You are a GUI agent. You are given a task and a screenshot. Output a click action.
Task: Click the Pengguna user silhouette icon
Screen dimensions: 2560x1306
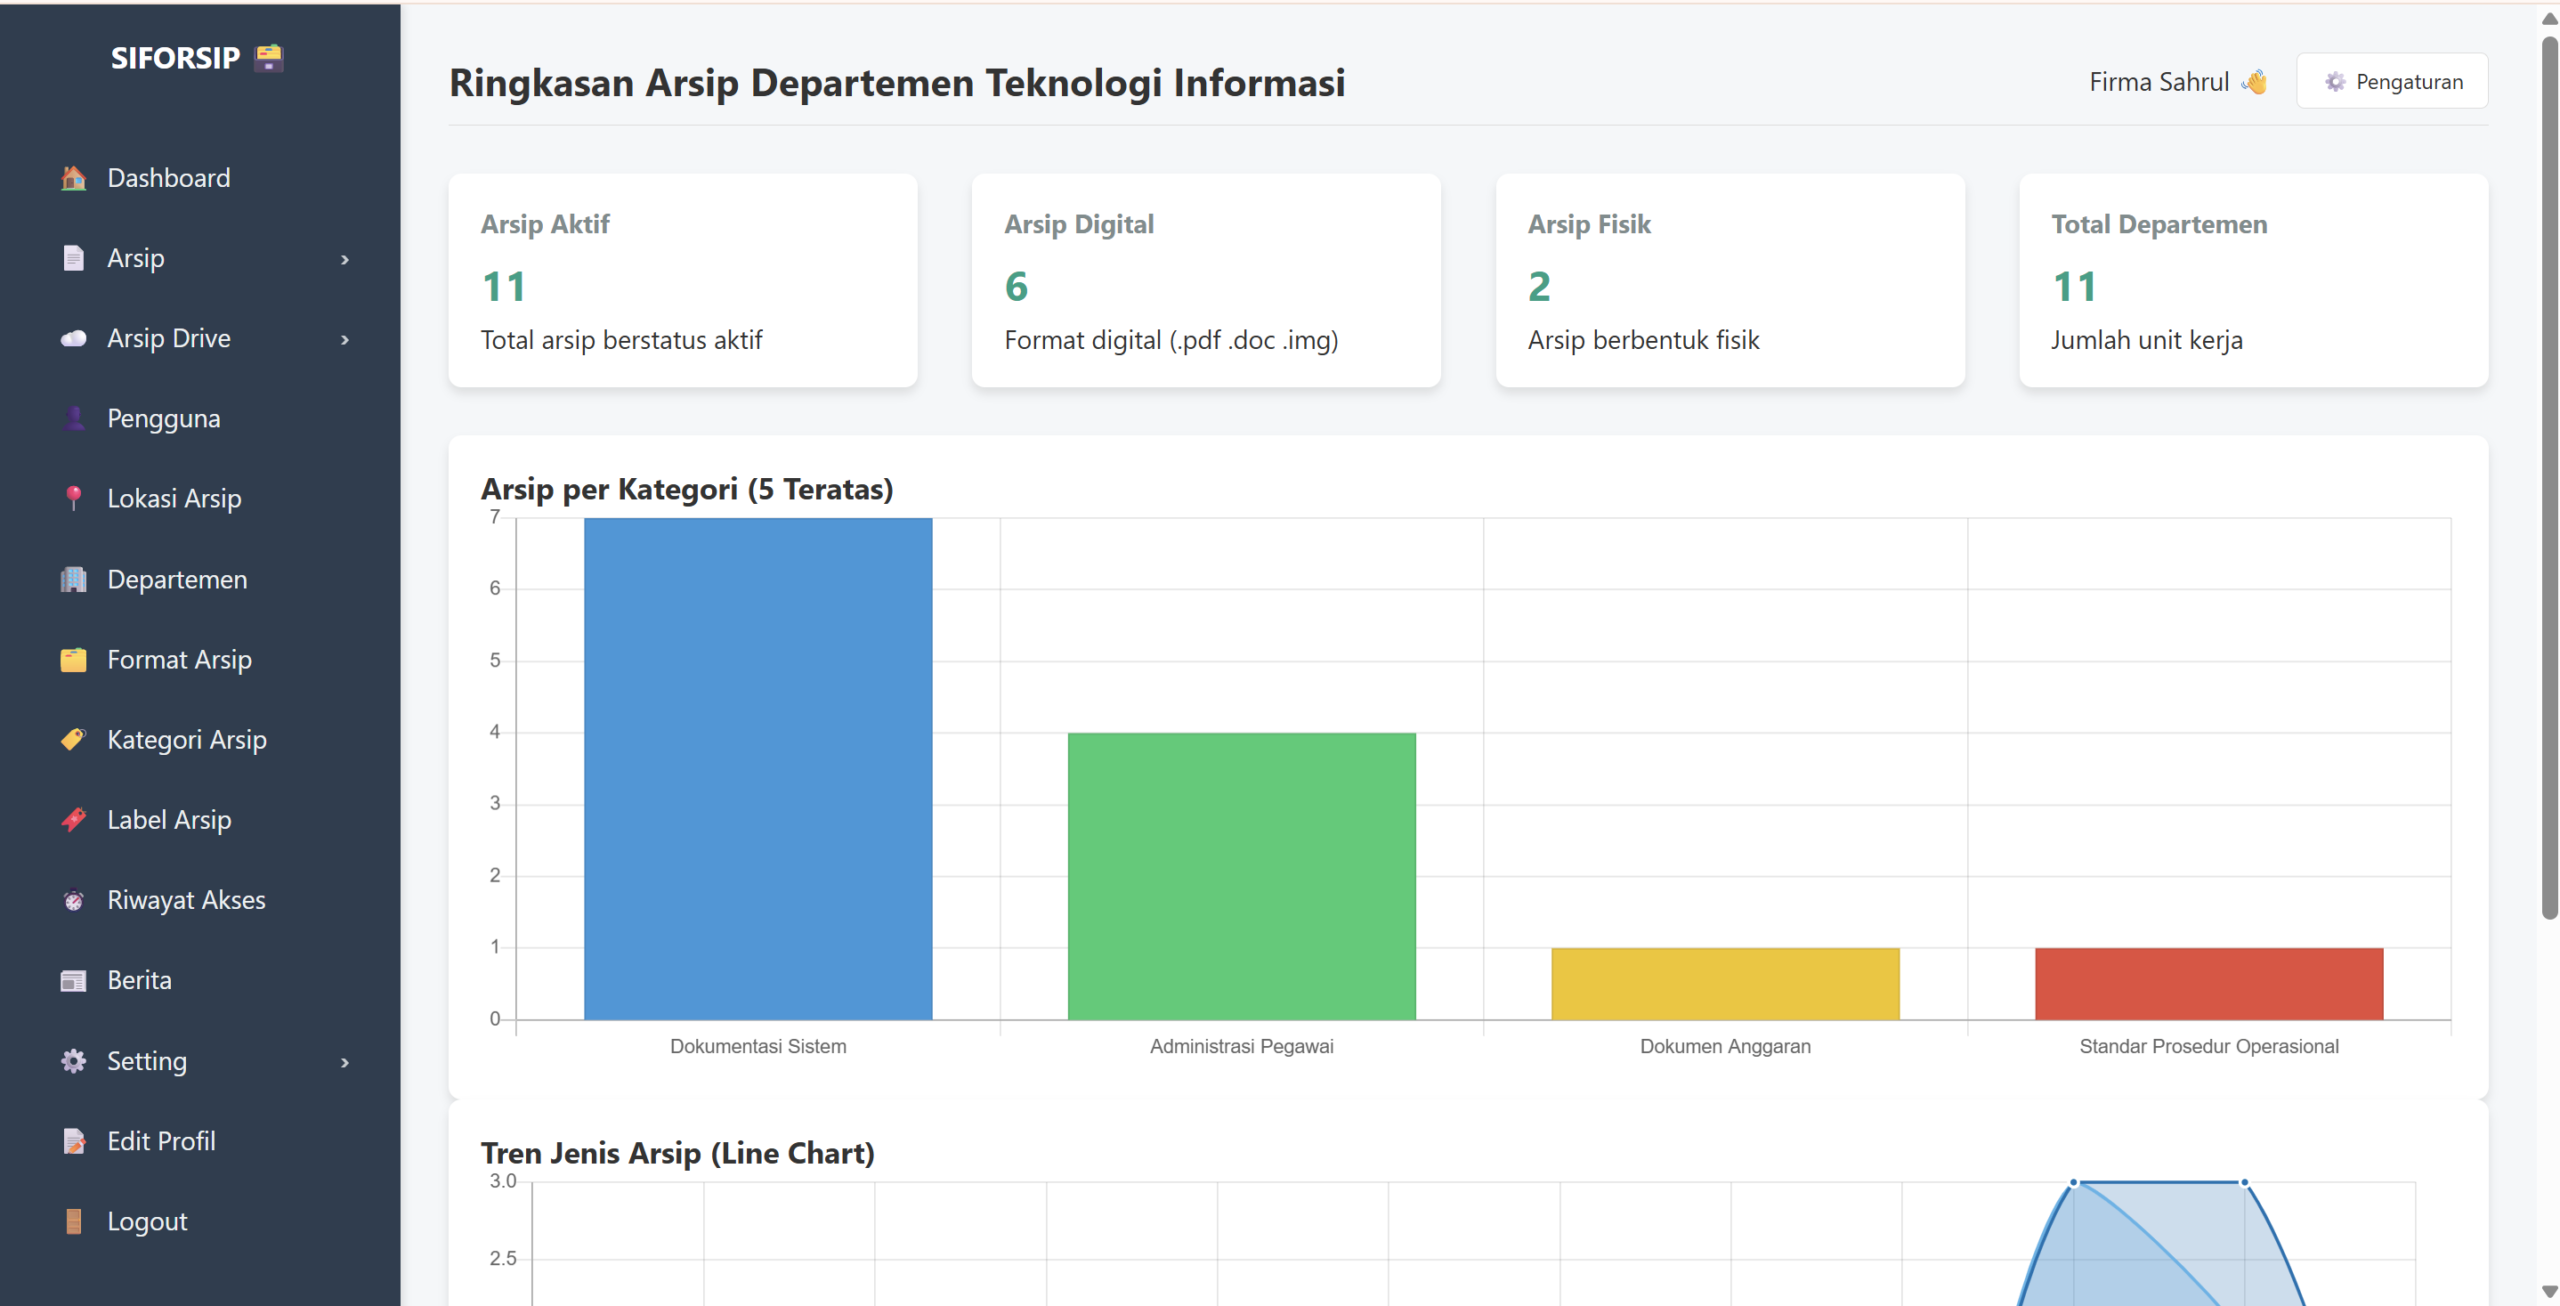pyautogui.click(x=73, y=418)
